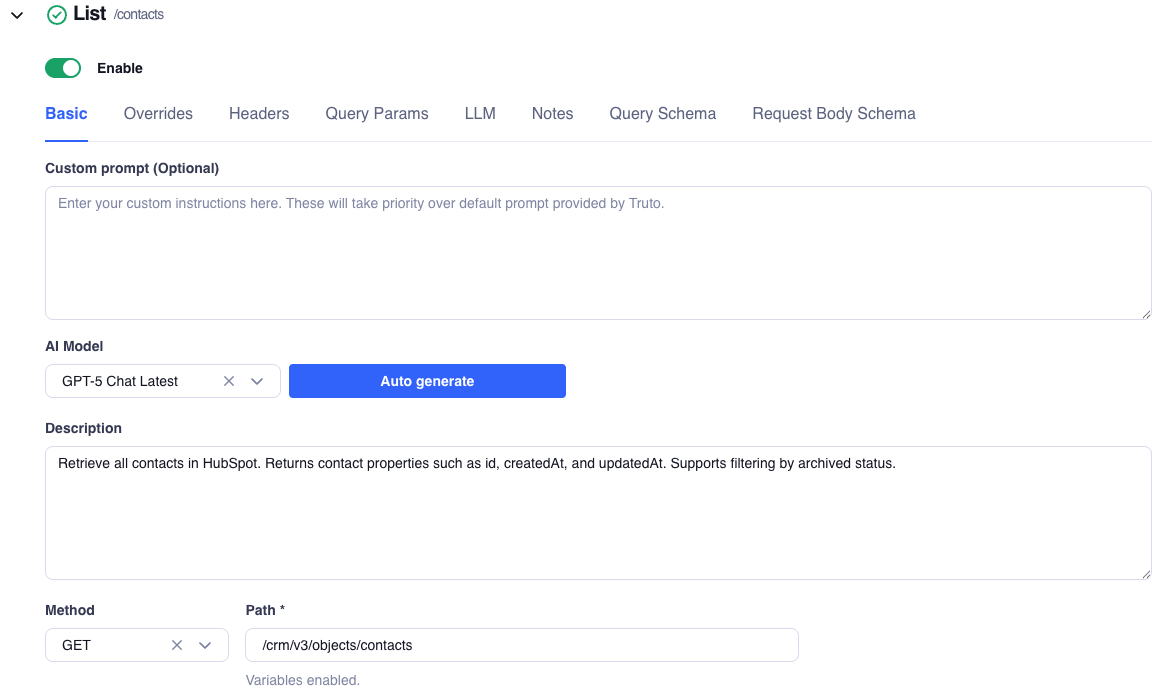Open the AI Model dropdown
This screenshot has width=1173, height=700.
(x=257, y=381)
